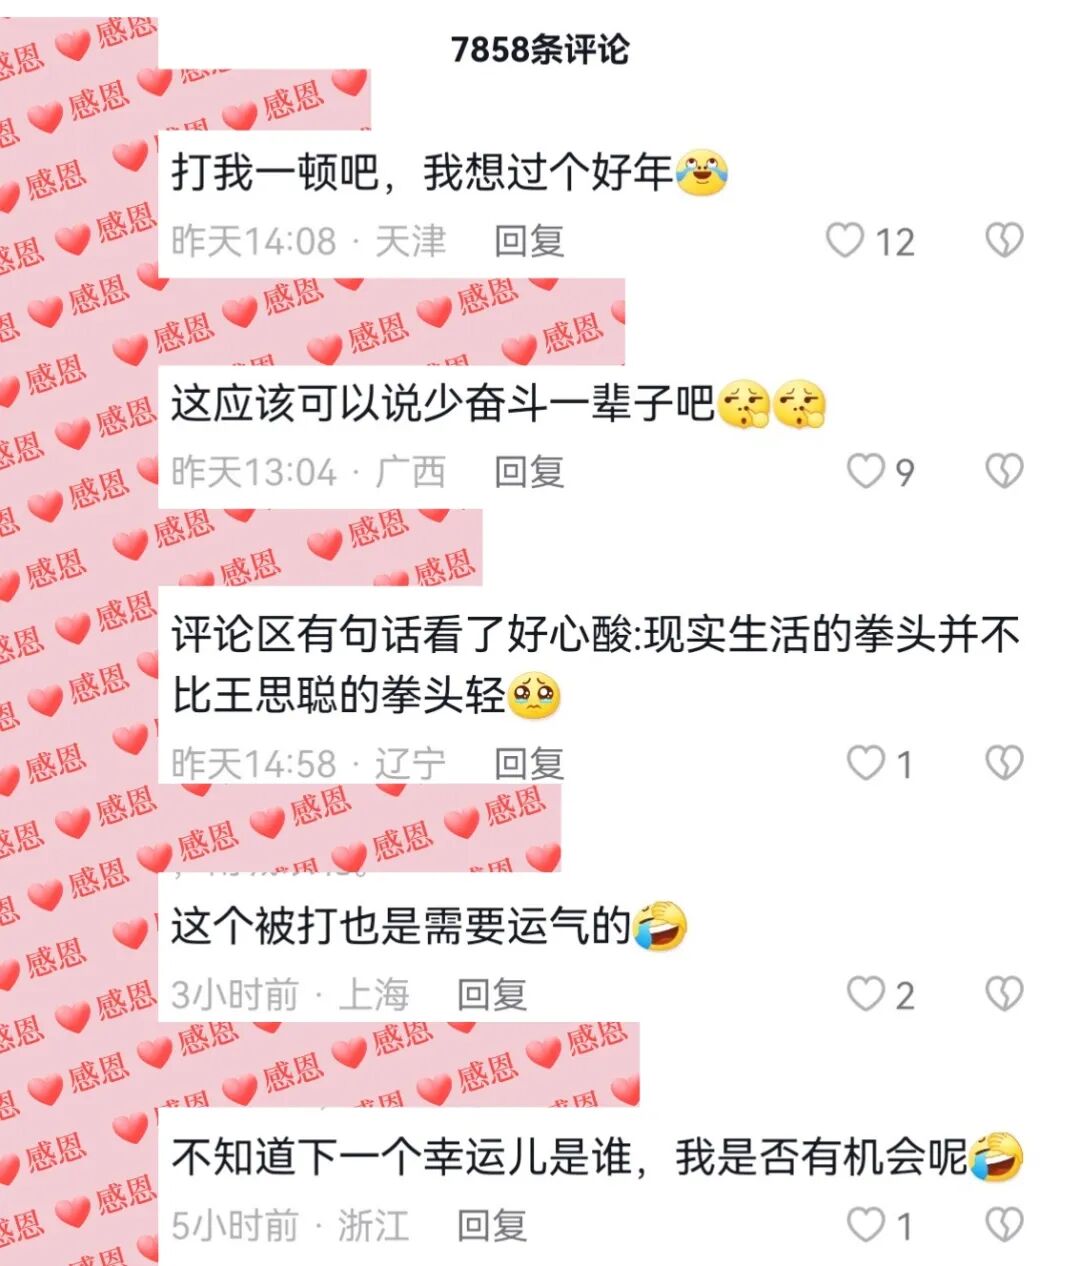
Task: Dislike the Tianjin comment via broken heart
Action: [1004, 241]
